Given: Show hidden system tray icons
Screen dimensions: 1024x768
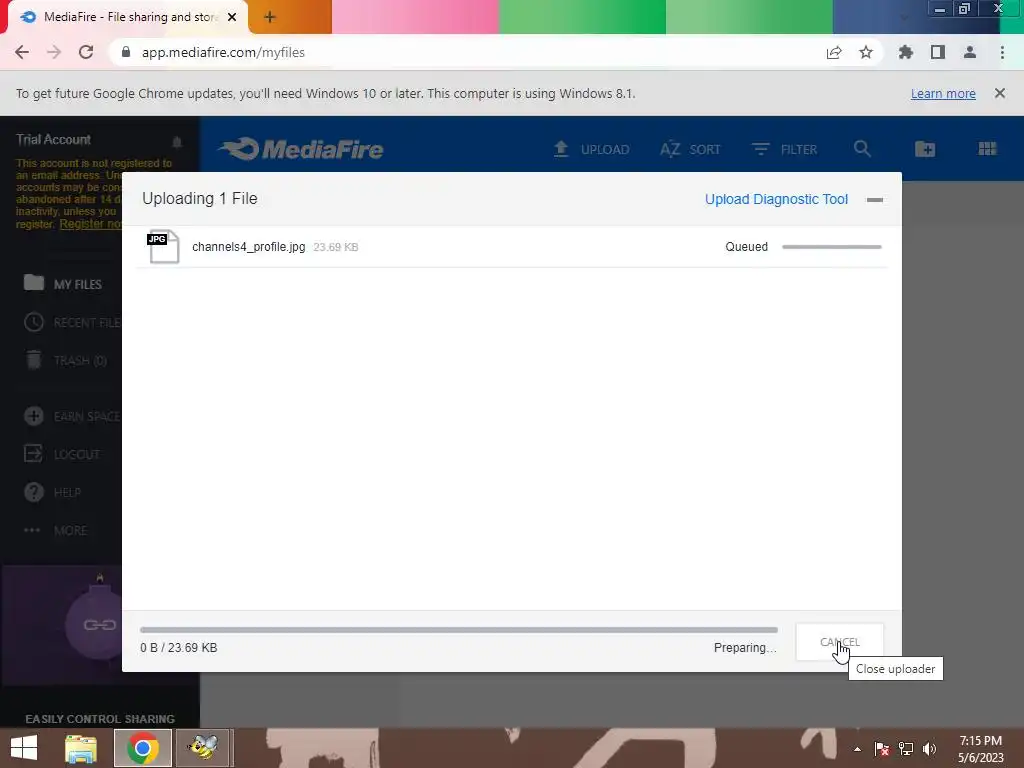Looking at the screenshot, I should click(857, 749).
